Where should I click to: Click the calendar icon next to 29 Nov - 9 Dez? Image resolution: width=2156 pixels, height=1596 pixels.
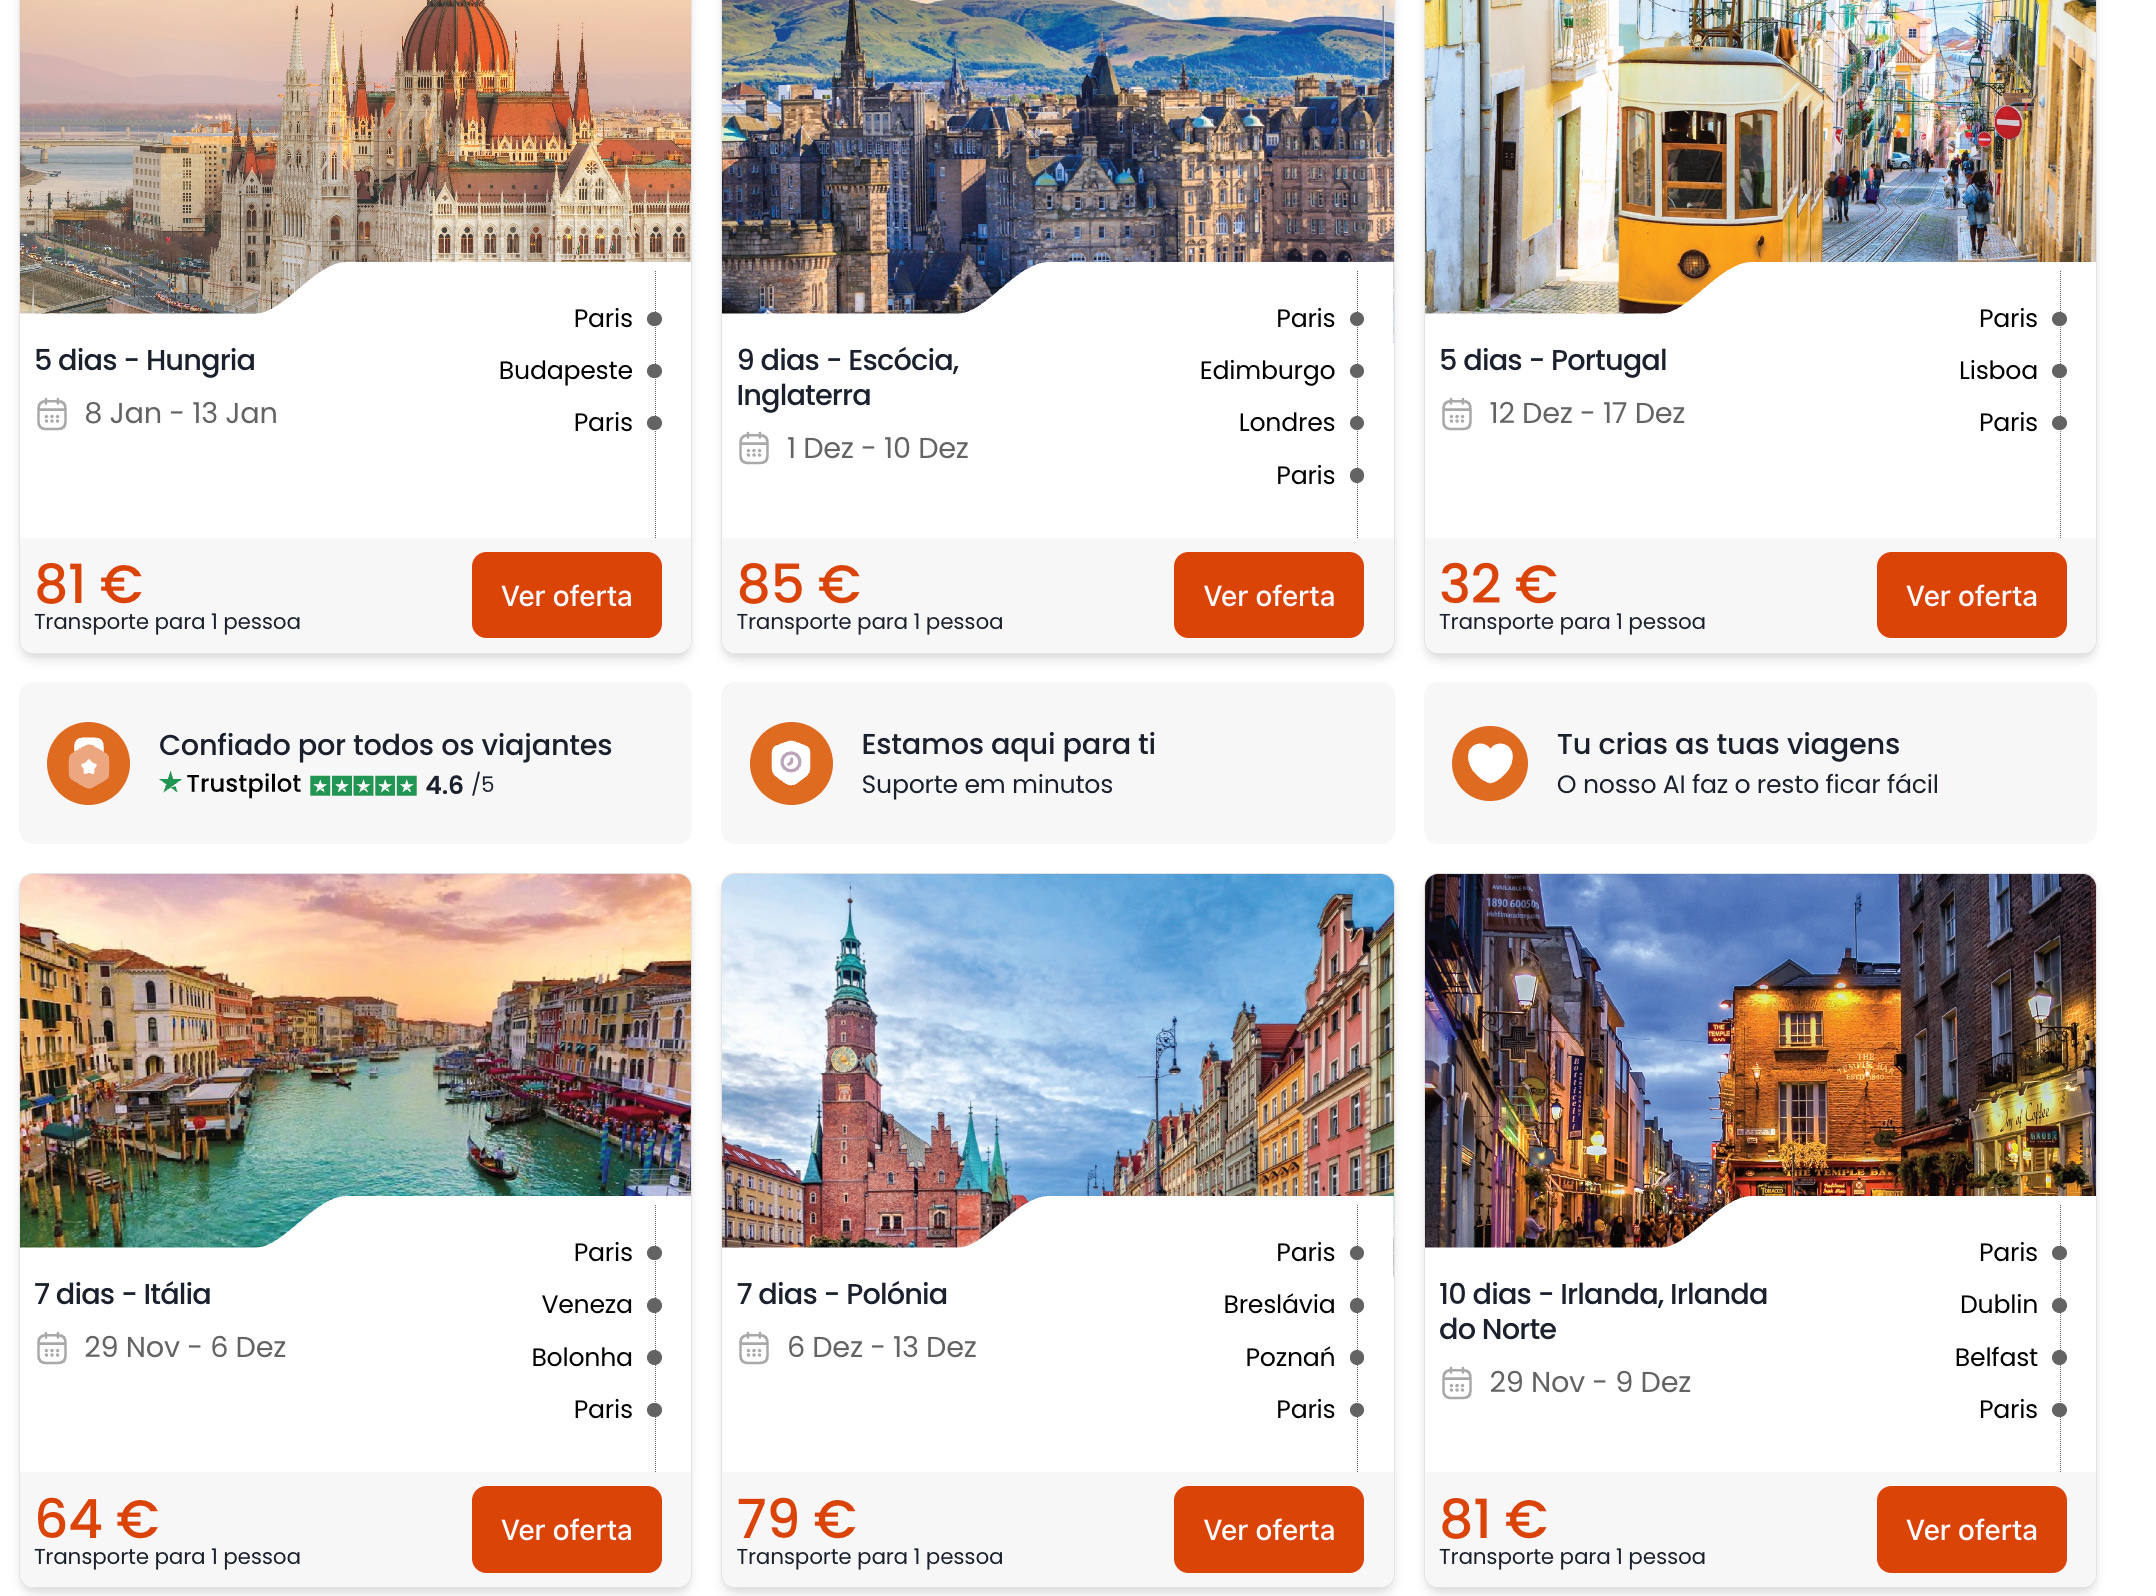1457,1383
